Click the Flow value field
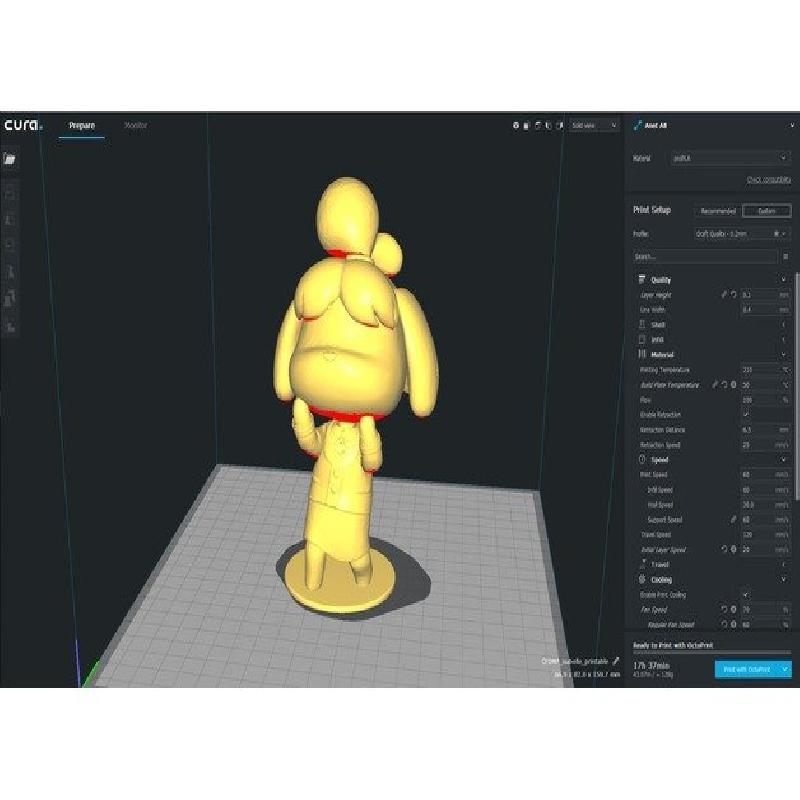This screenshot has height=800, width=800. pos(765,400)
